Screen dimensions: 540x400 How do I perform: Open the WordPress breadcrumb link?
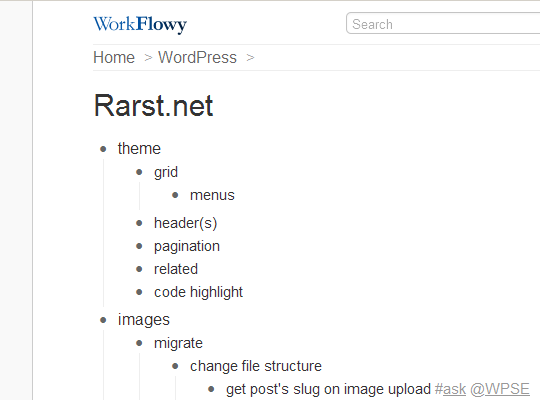(x=197, y=58)
